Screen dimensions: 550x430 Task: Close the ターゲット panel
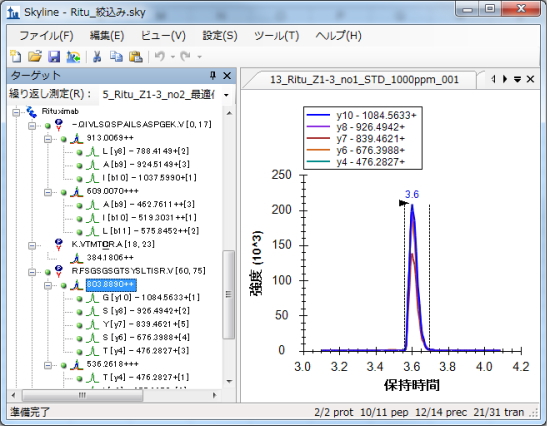click(x=227, y=75)
